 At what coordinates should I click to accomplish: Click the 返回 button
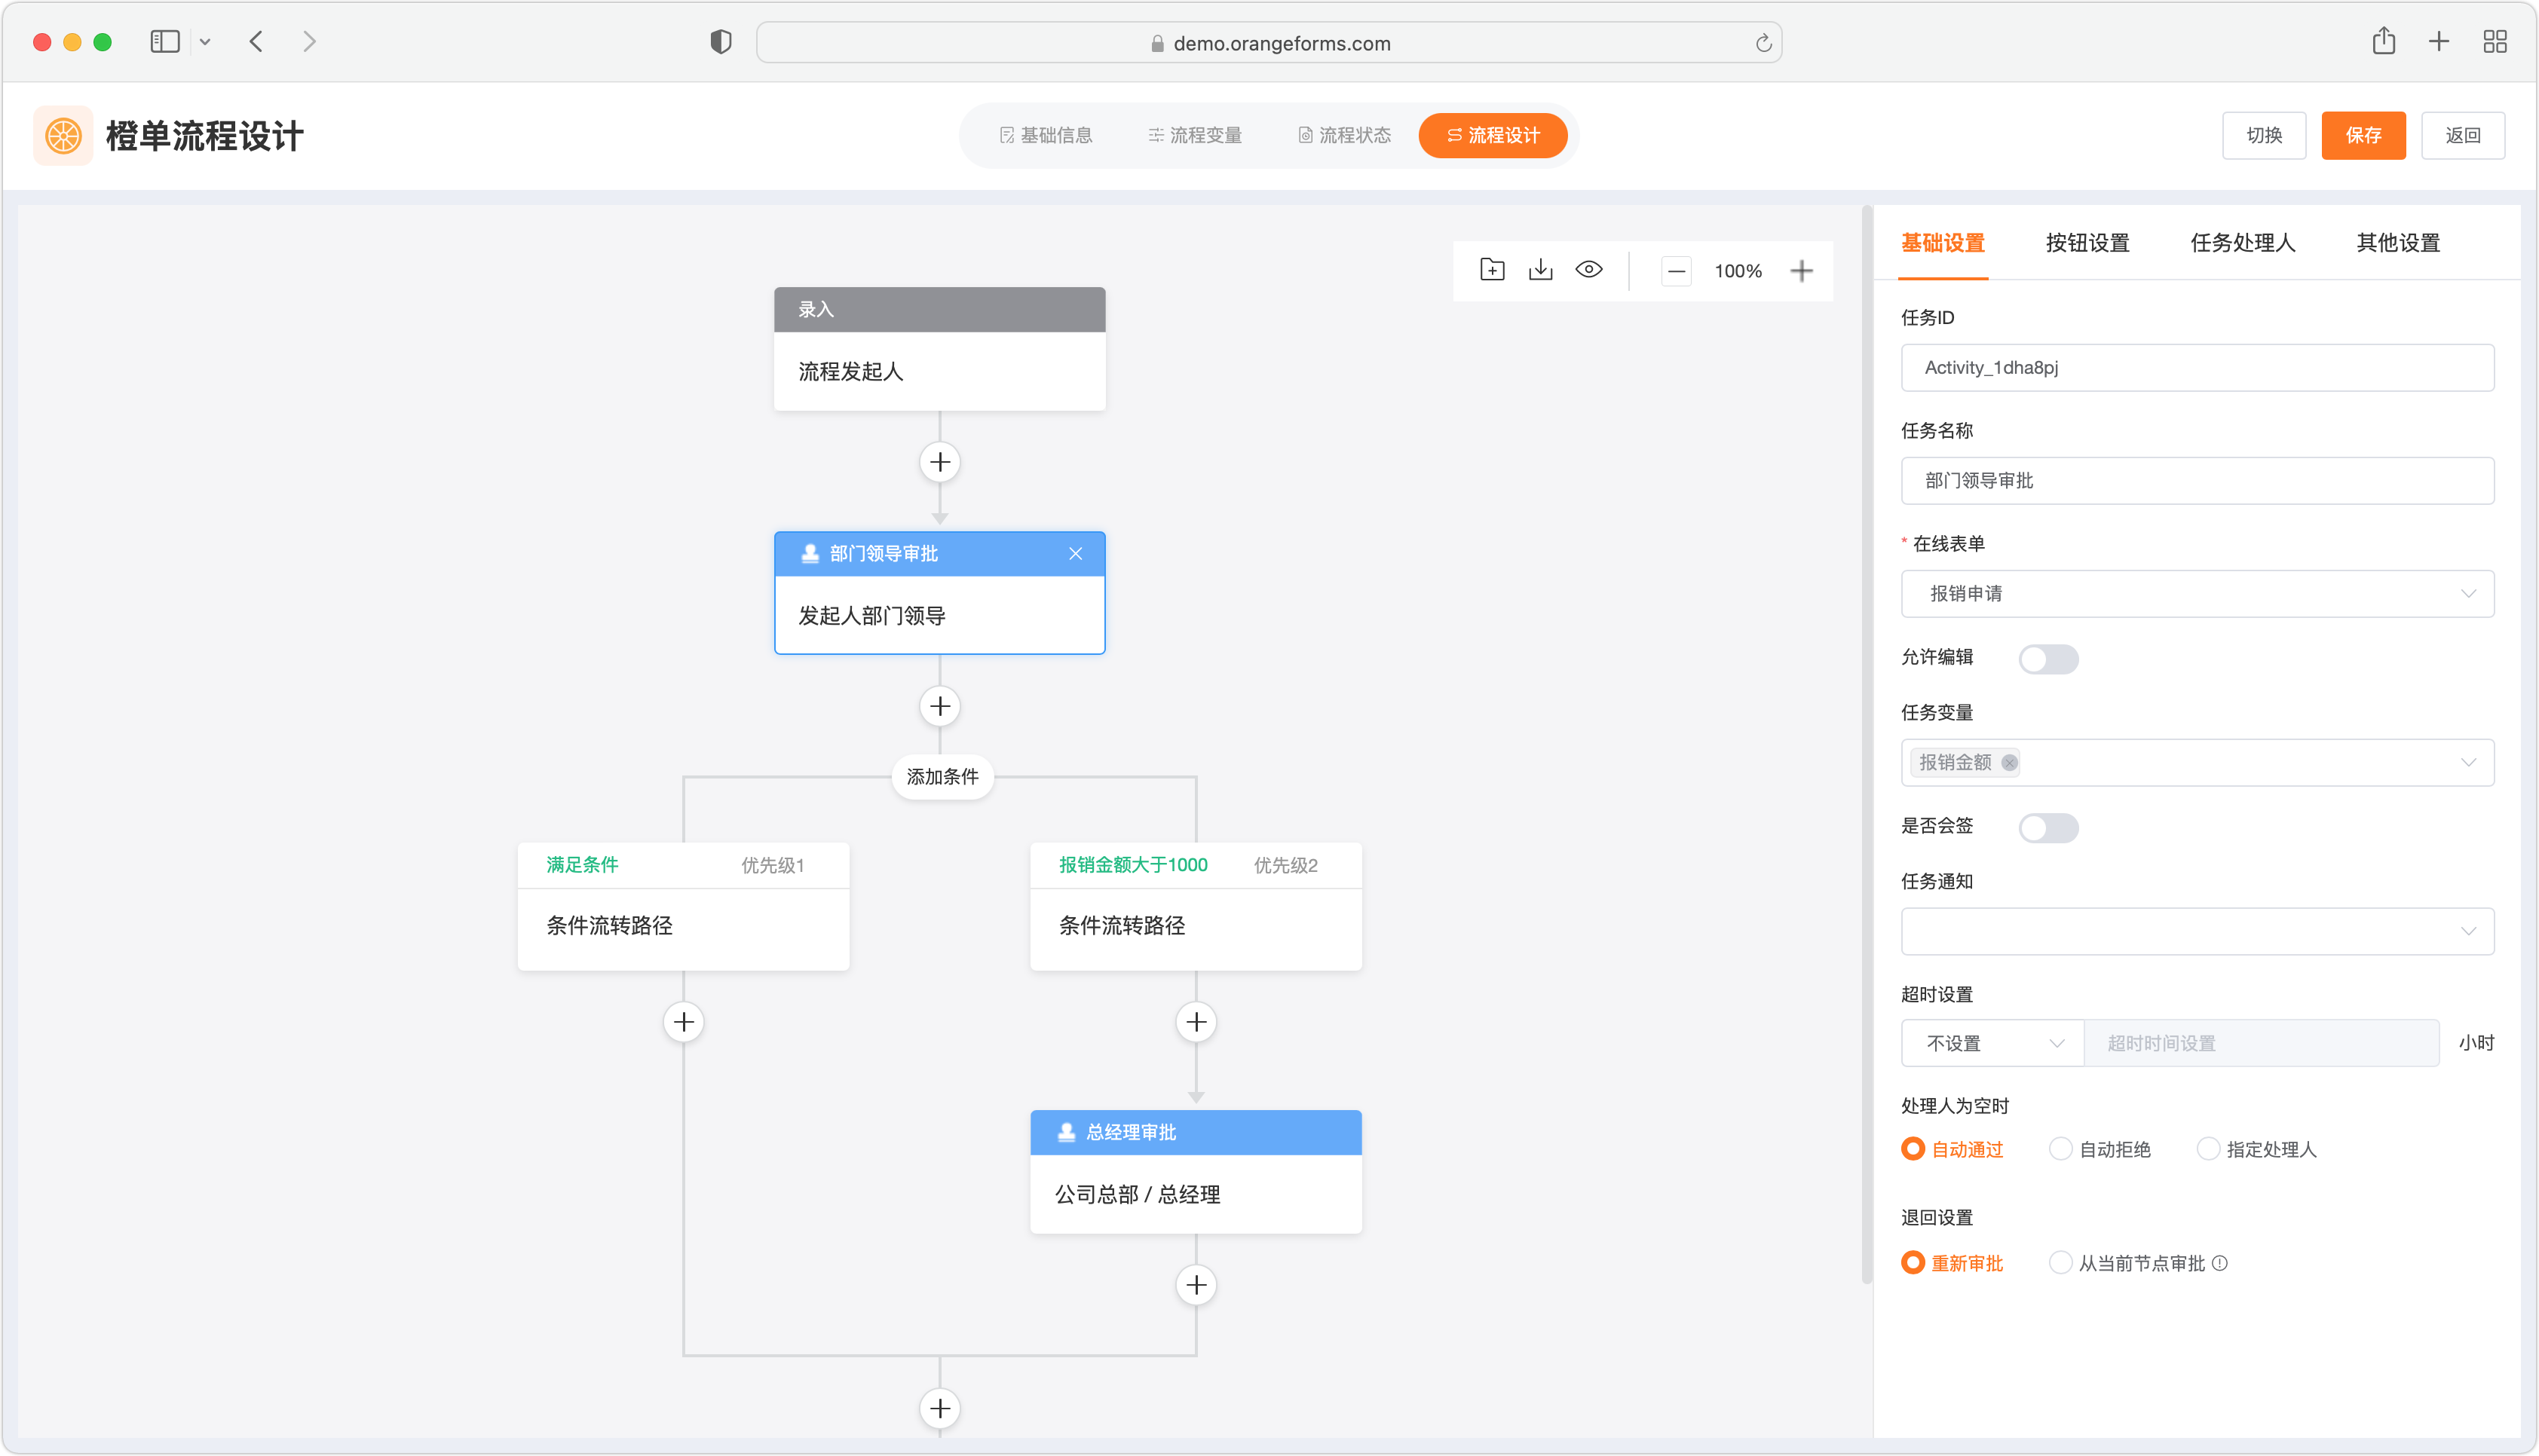pyautogui.click(x=2462, y=135)
